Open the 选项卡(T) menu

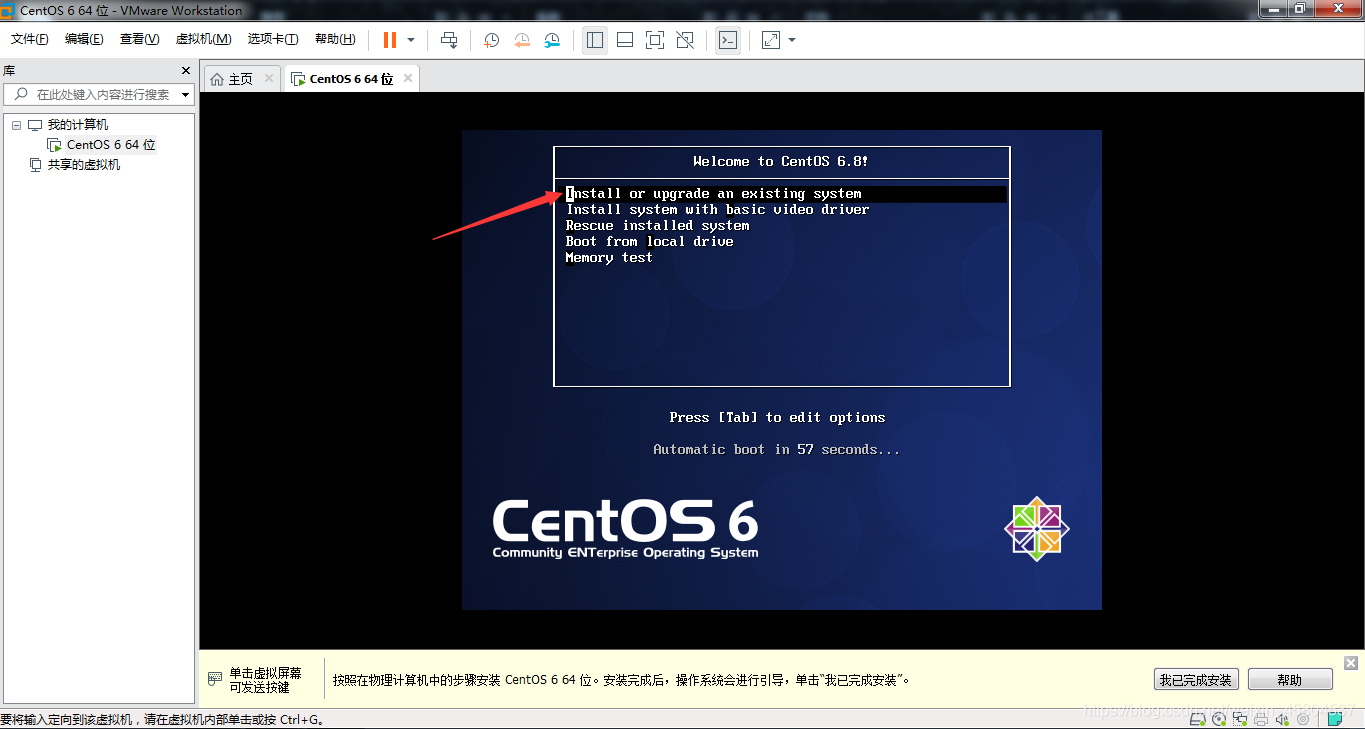(273, 39)
